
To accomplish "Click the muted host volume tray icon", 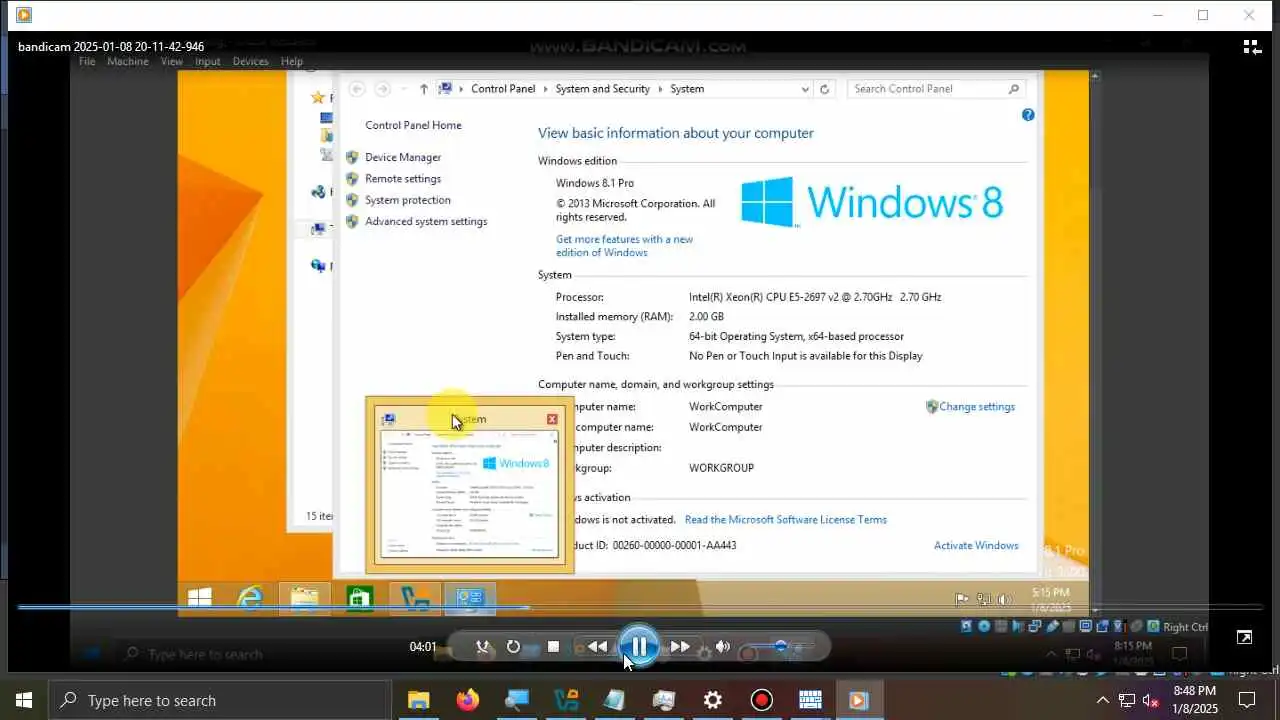I will point(1151,700).
